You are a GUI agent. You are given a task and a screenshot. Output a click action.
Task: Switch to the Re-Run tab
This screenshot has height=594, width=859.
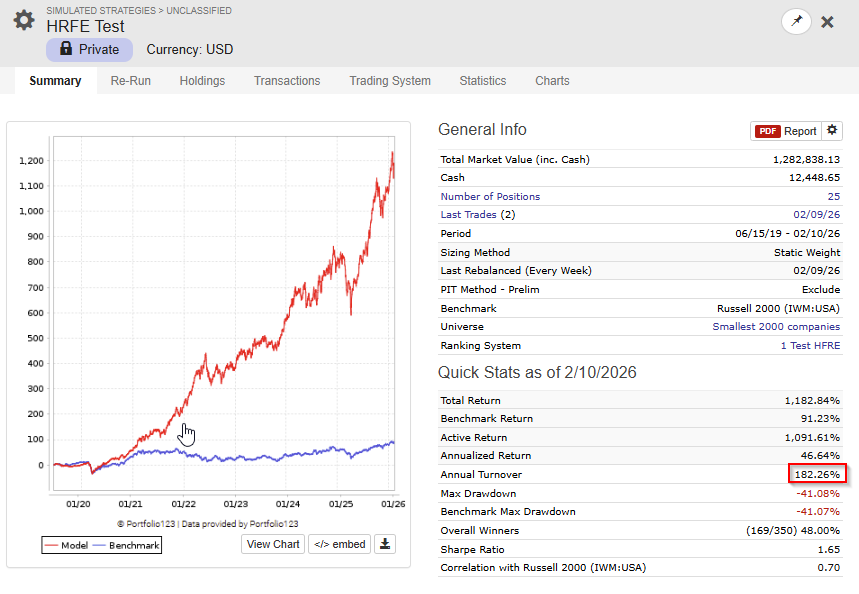(131, 81)
